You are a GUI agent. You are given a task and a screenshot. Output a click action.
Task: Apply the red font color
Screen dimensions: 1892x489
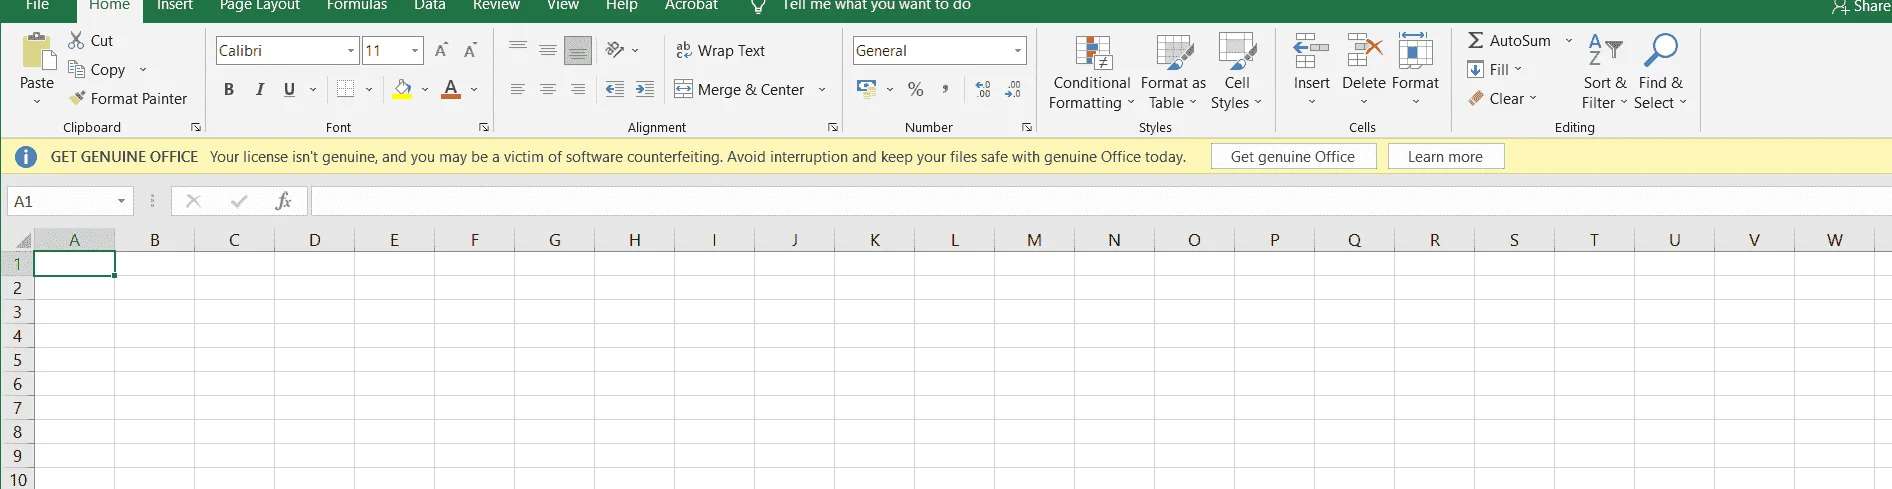point(451,89)
